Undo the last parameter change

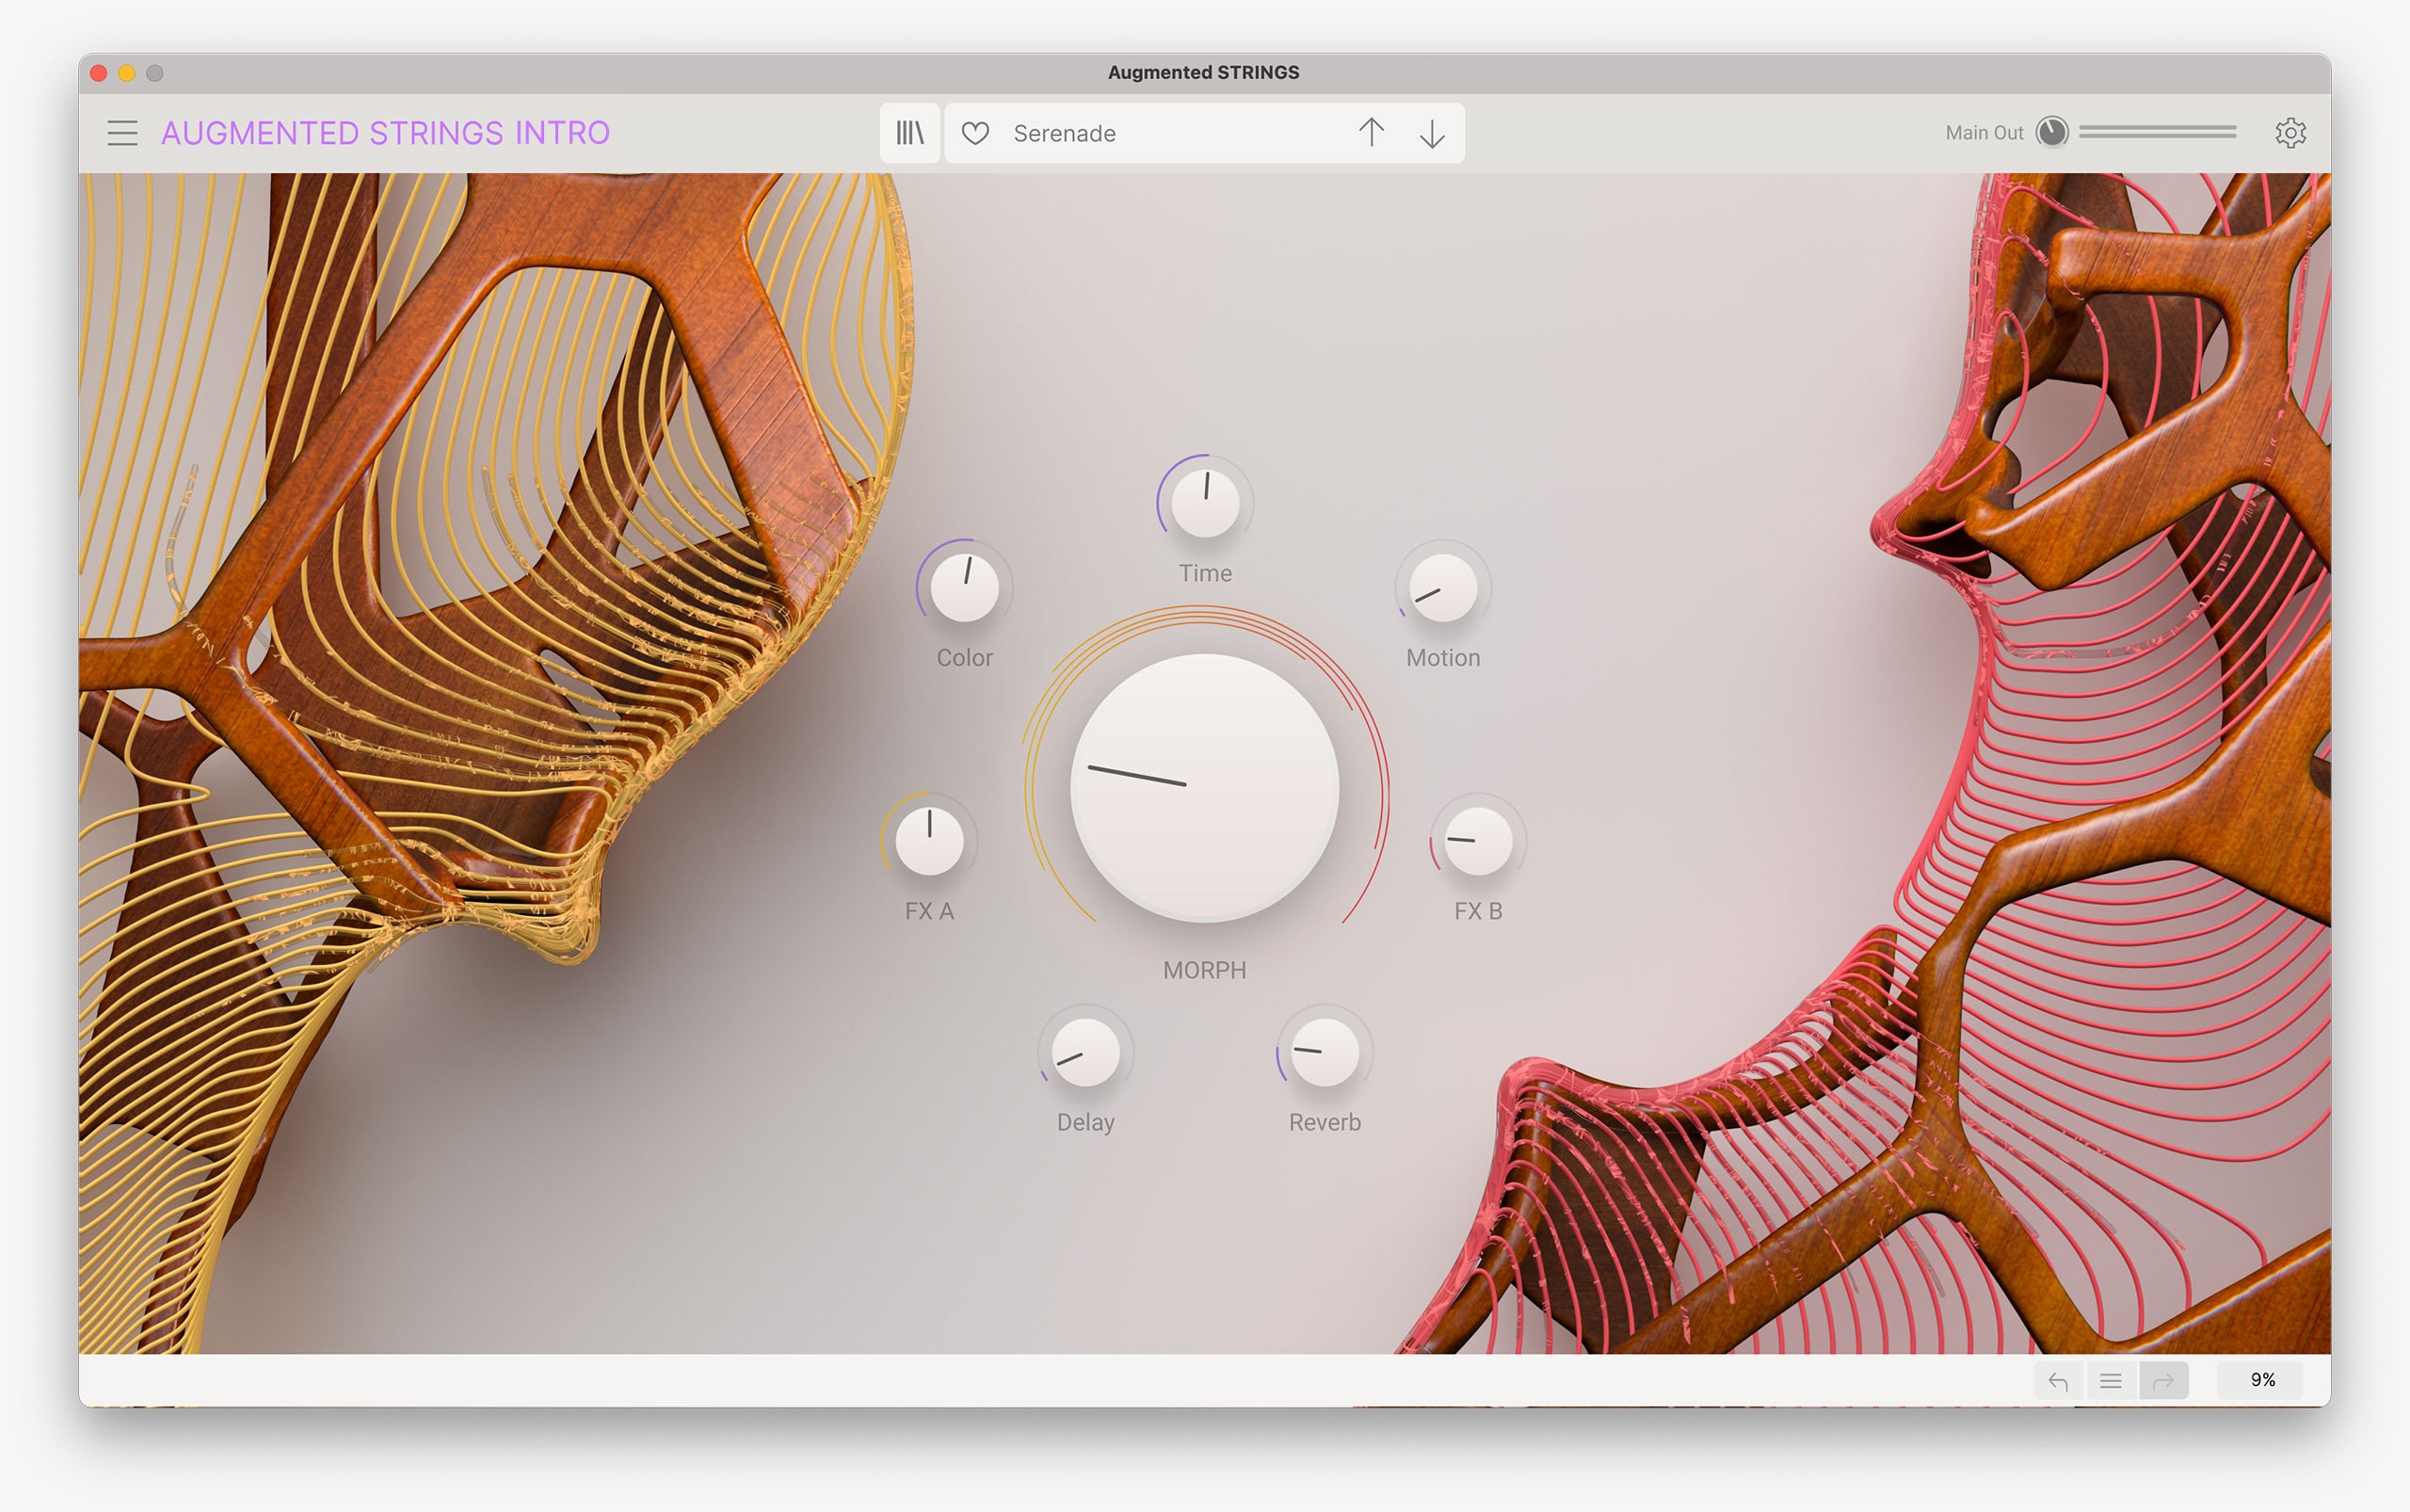tap(2060, 1380)
